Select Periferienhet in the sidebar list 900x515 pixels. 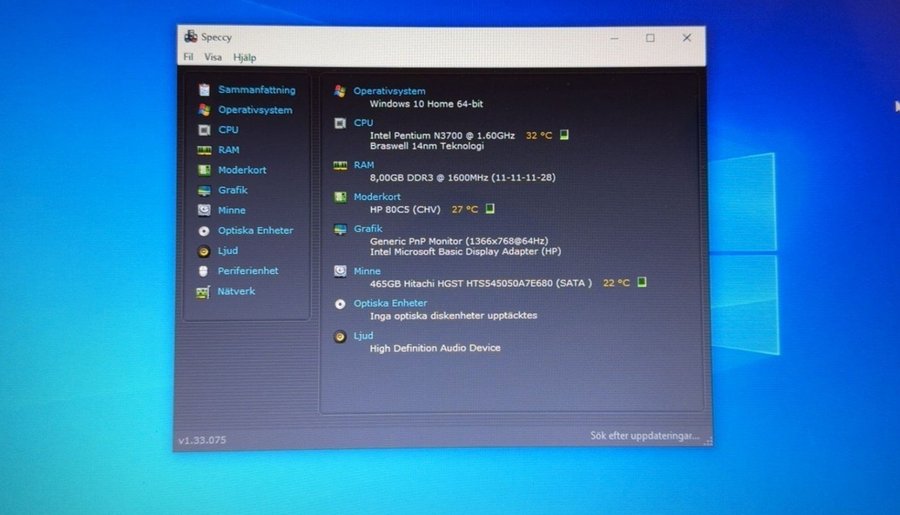tap(248, 271)
